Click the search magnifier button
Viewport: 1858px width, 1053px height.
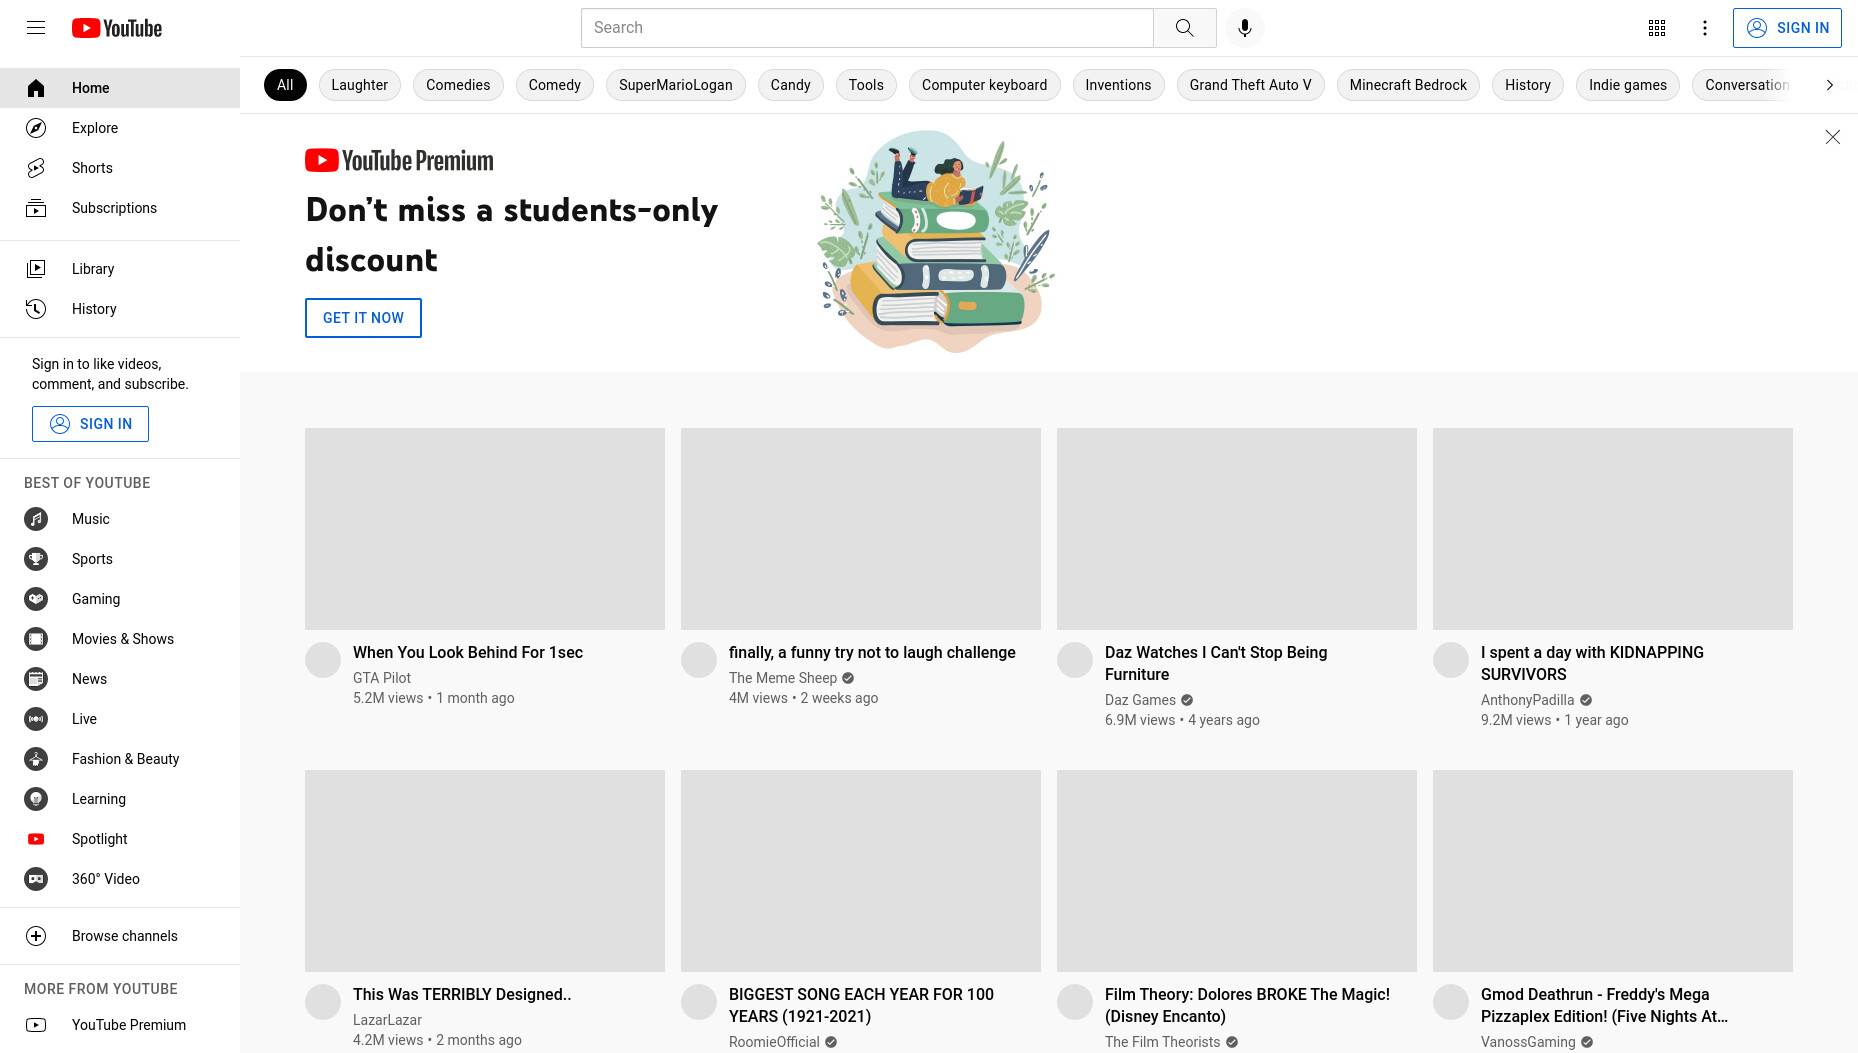pyautogui.click(x=1185, y=28)
